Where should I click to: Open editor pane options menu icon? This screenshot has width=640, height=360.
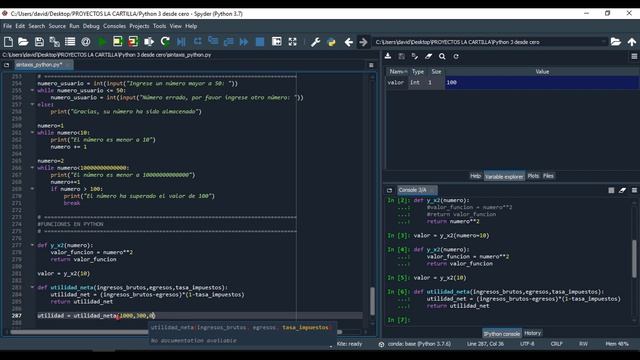(371, 65)
